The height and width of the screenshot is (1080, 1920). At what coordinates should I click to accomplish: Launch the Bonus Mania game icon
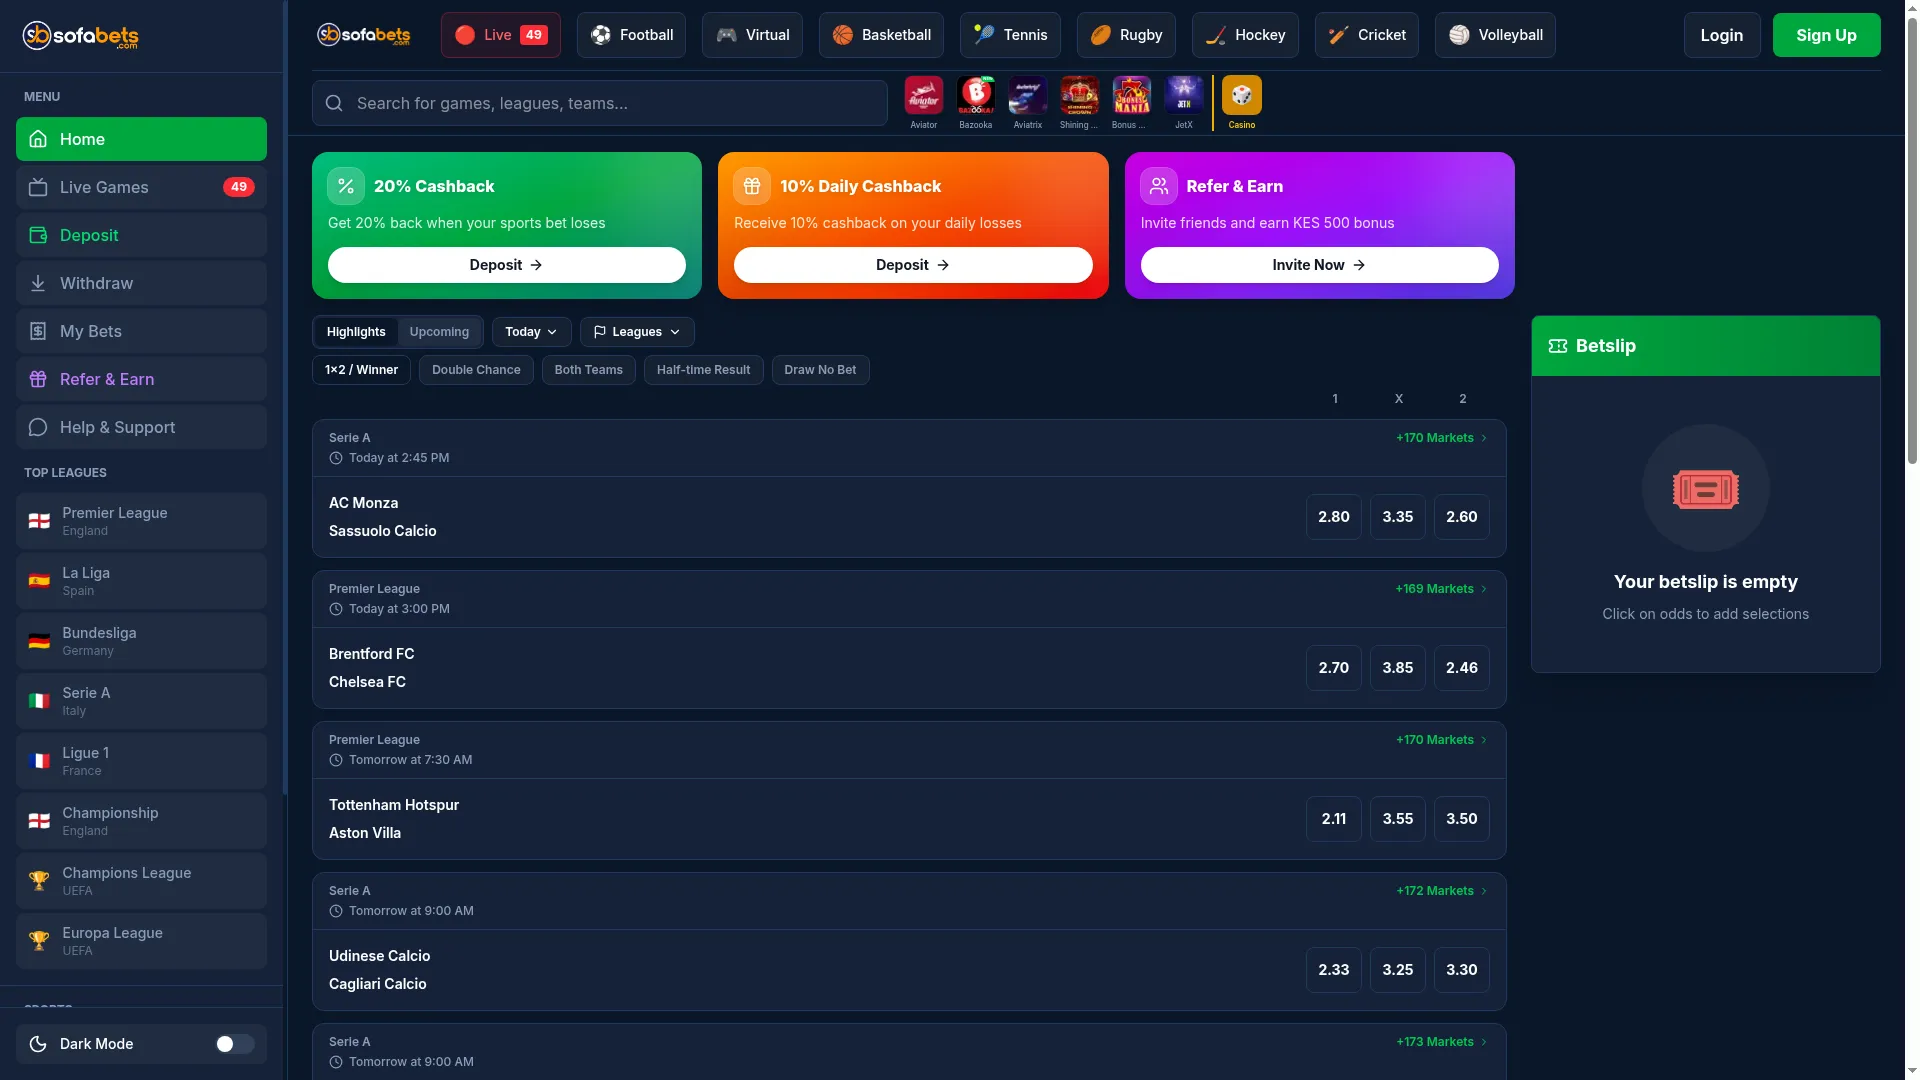[x=1131, y=96]
